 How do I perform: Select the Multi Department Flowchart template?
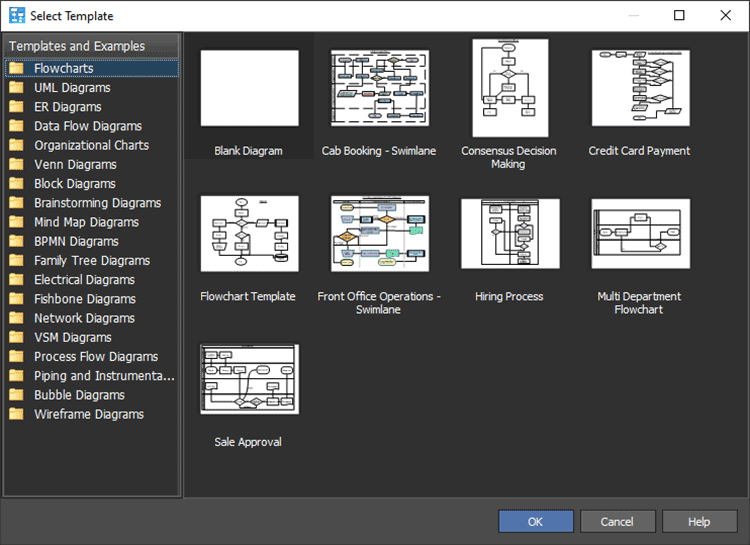point(640,234)
